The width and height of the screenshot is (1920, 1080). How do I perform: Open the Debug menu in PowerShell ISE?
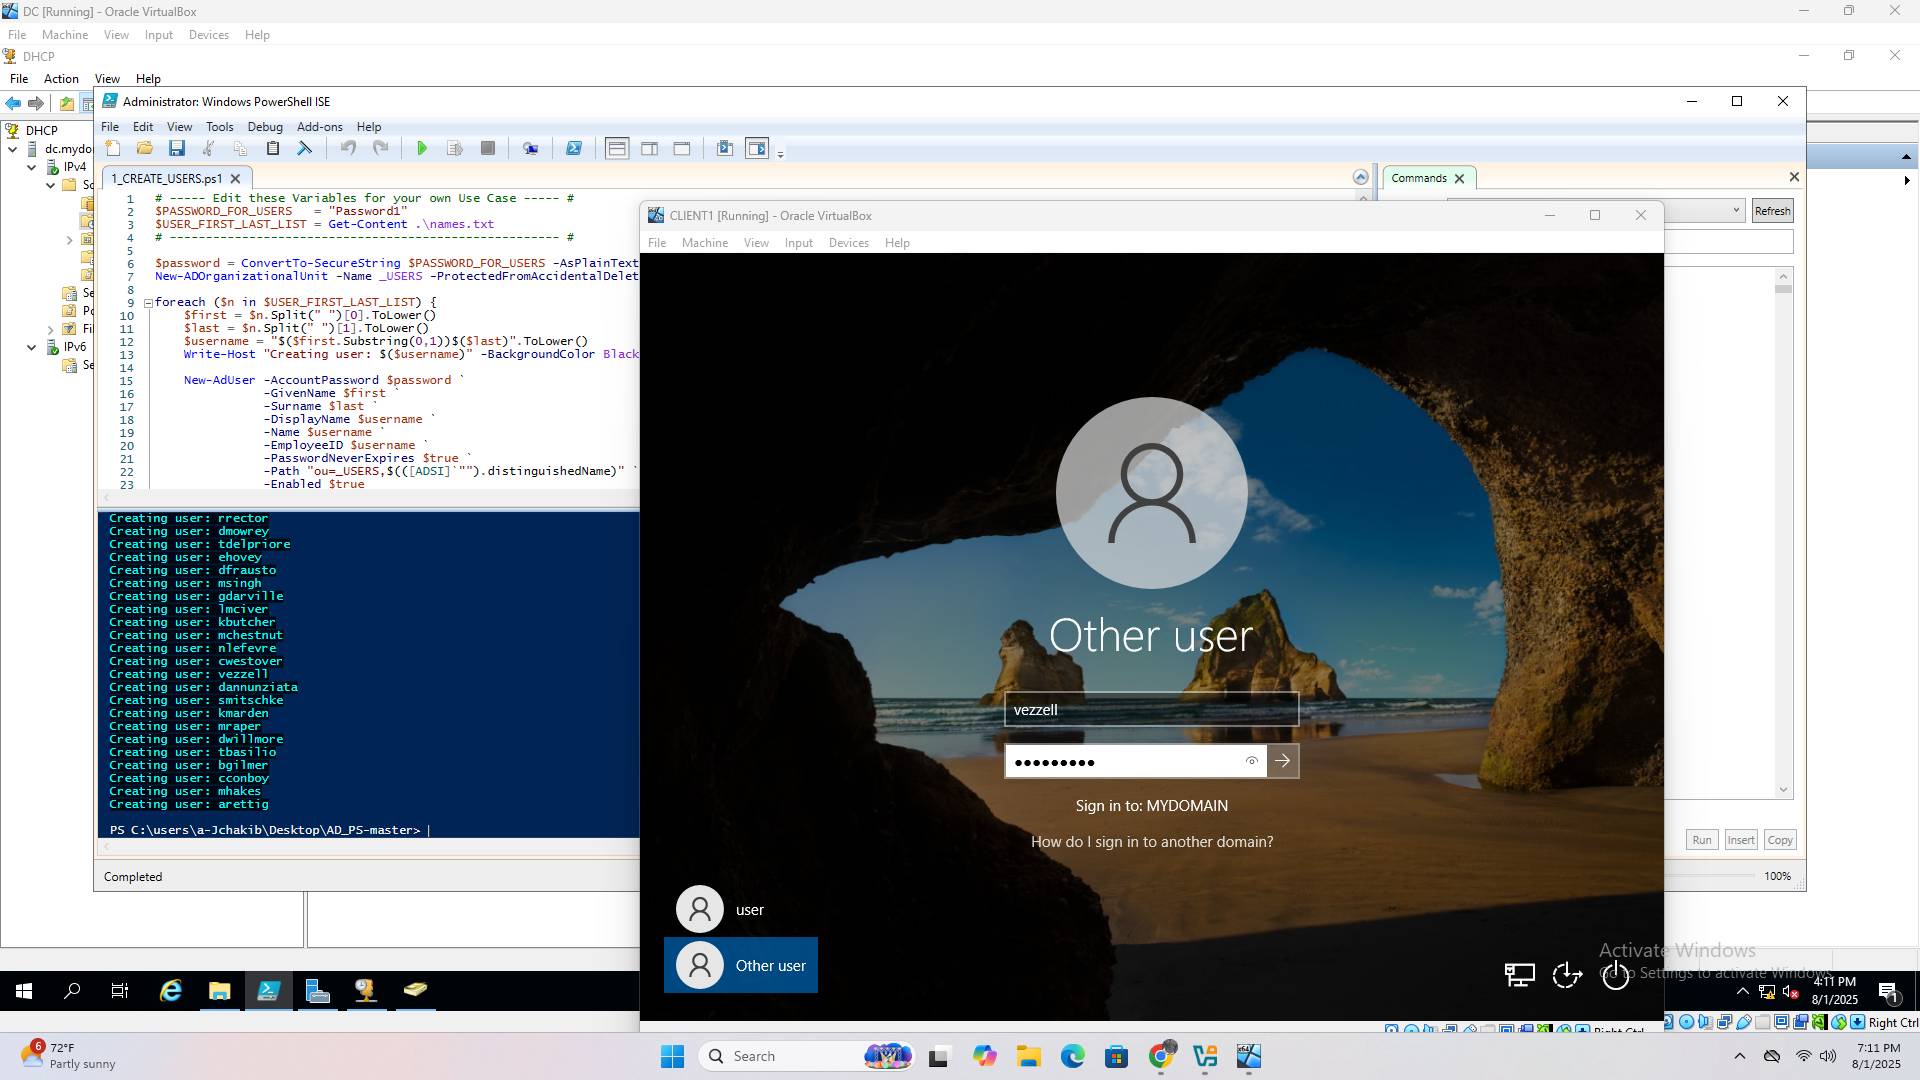[265, 127]
